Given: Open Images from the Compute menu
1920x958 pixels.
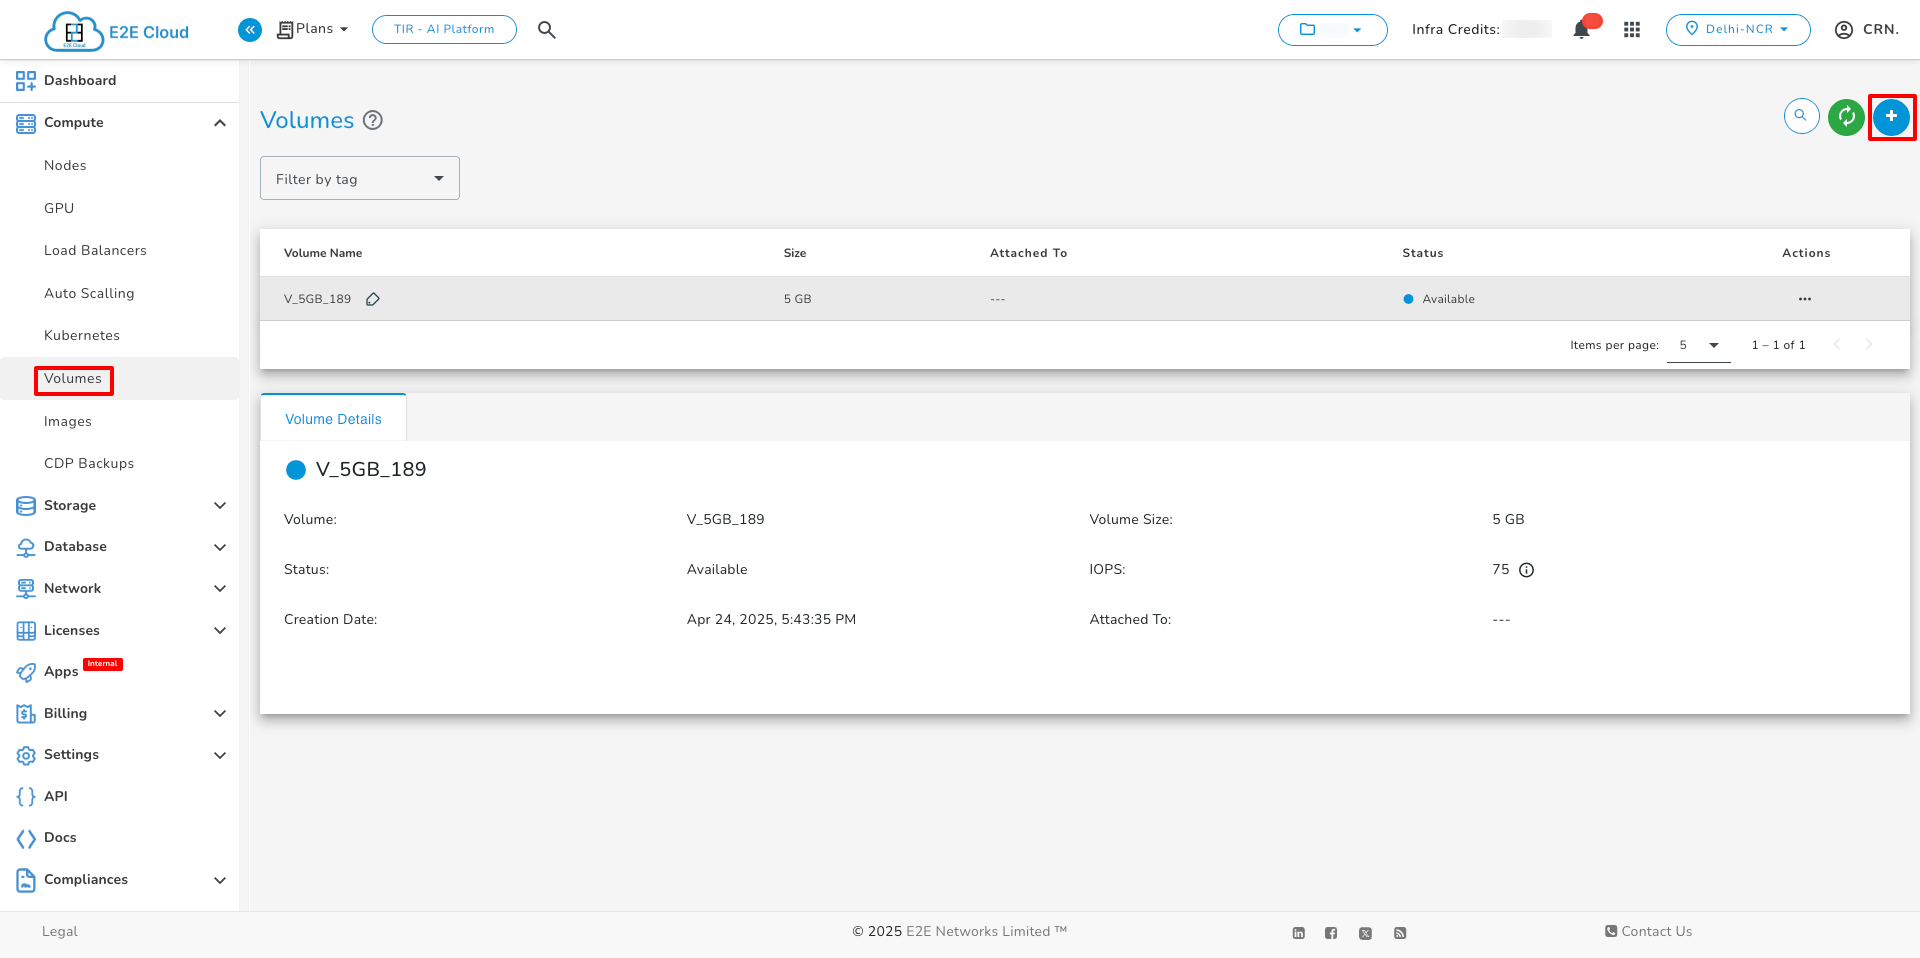Looking at the screenshot, I should 68,421.
